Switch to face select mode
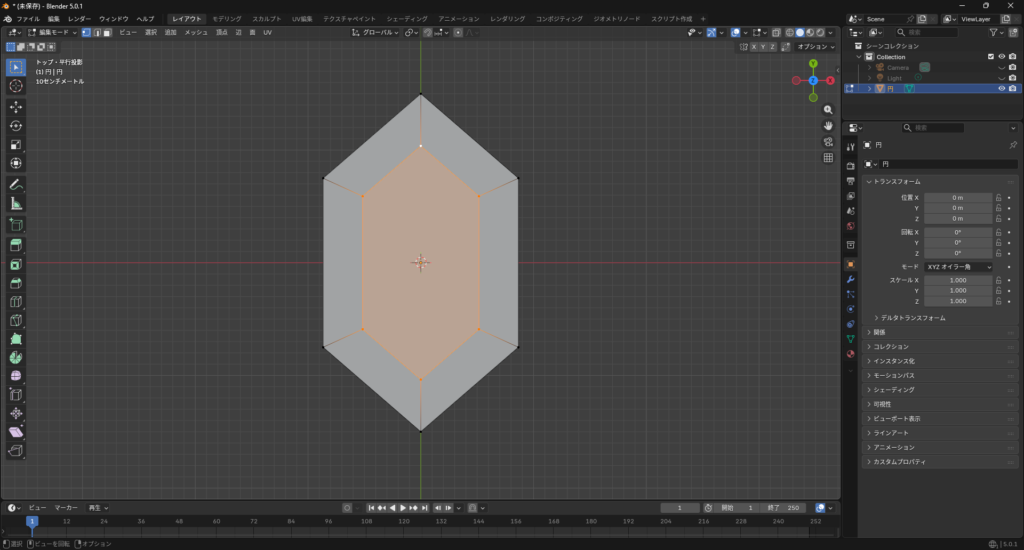This screenshot has height=550, width=1024. 107,32
